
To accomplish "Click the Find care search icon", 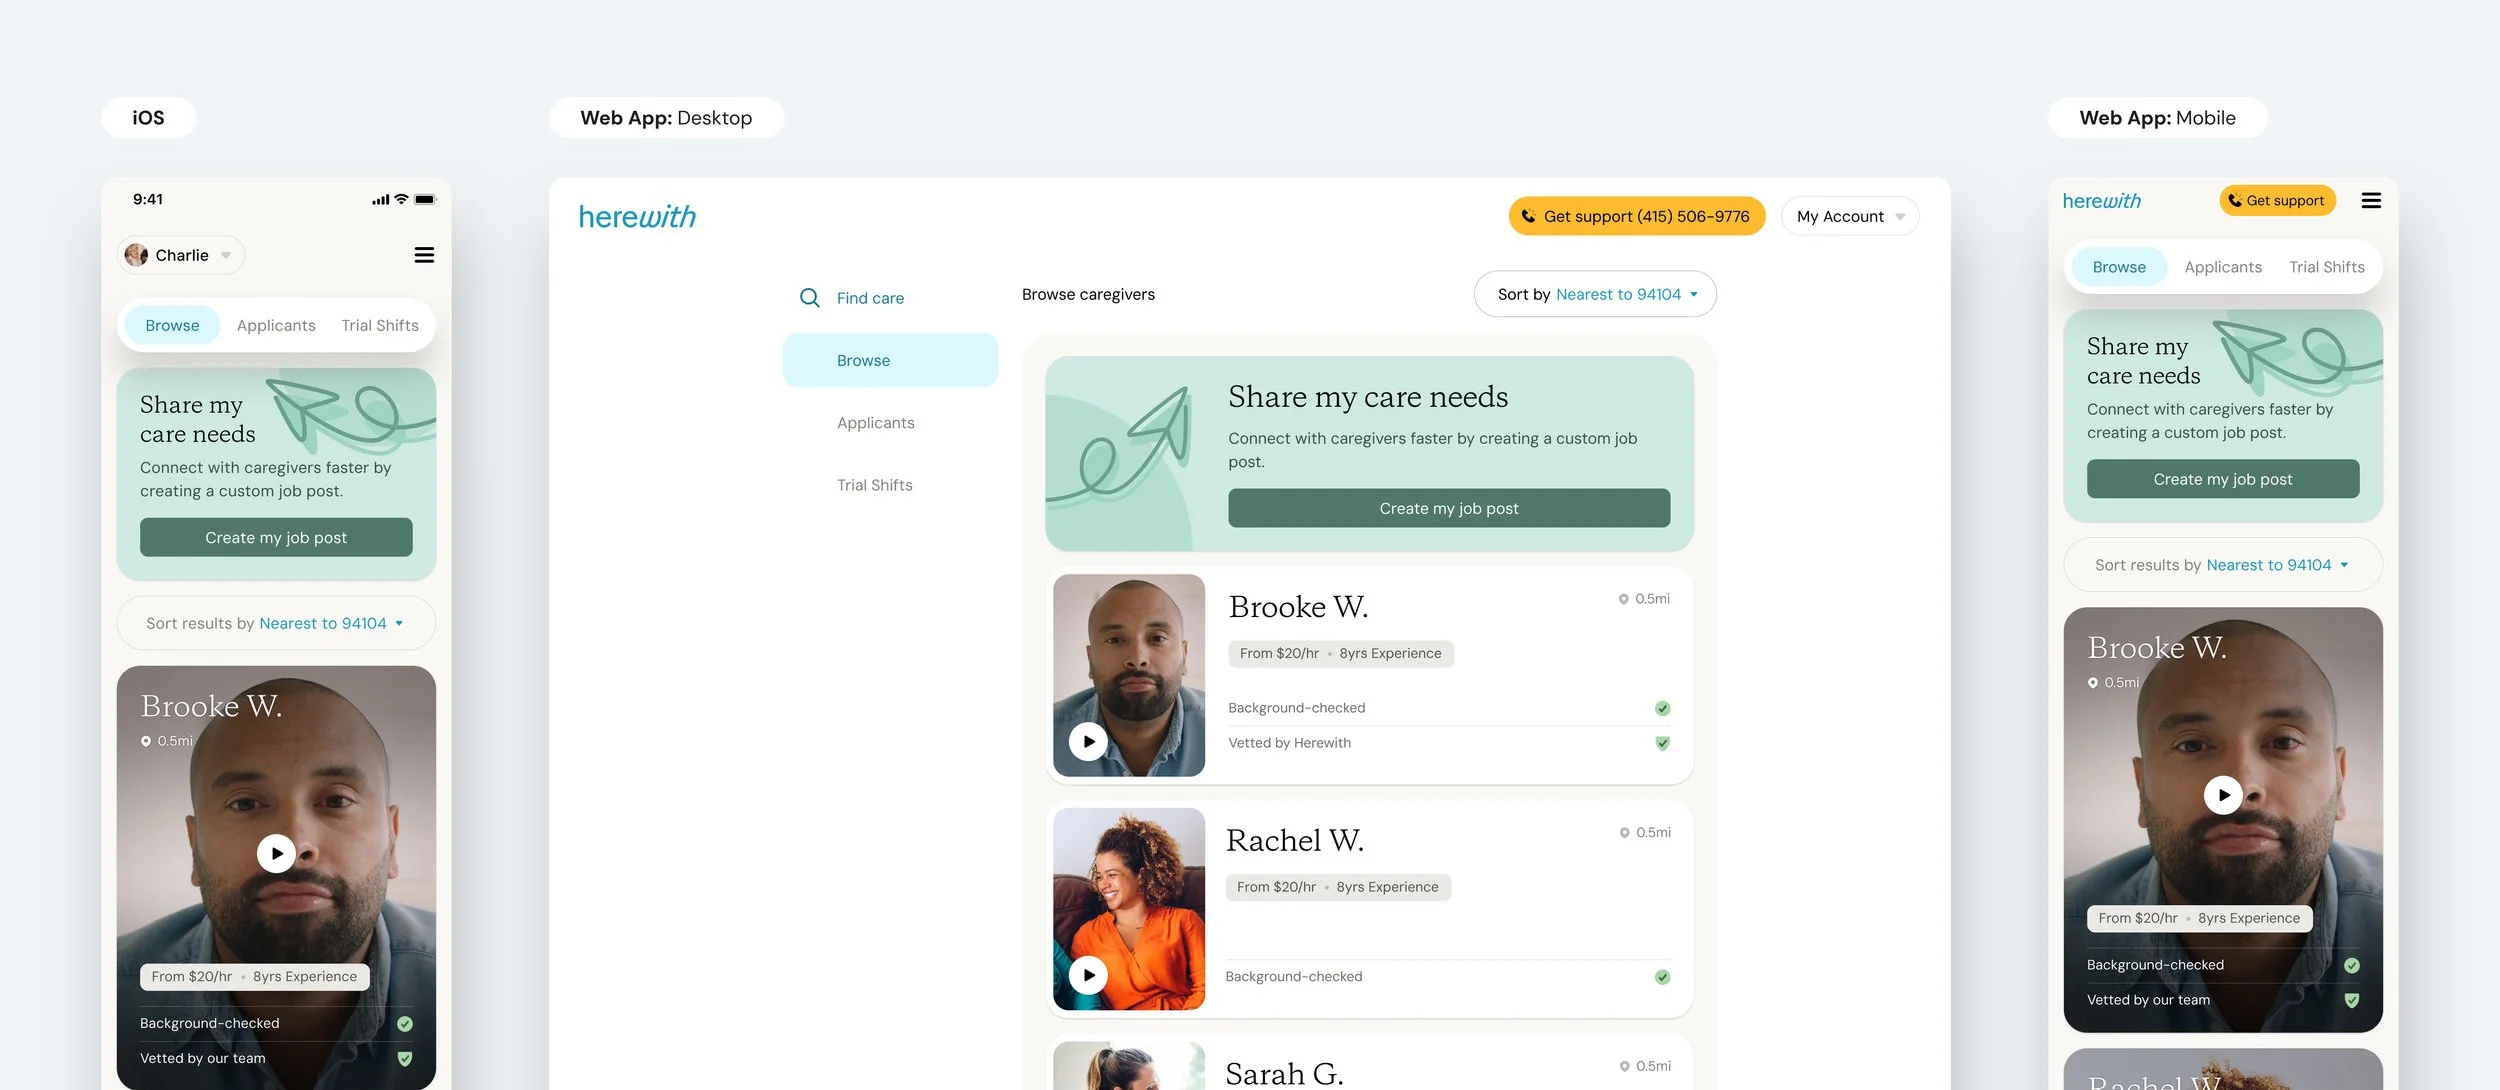I will [x=809, y=298].
